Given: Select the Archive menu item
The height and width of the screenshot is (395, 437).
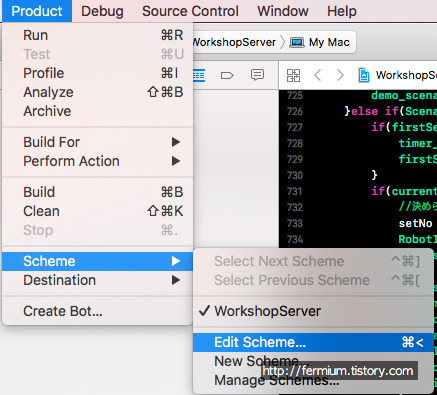Looking at the screenshot, I should [97, 111].
